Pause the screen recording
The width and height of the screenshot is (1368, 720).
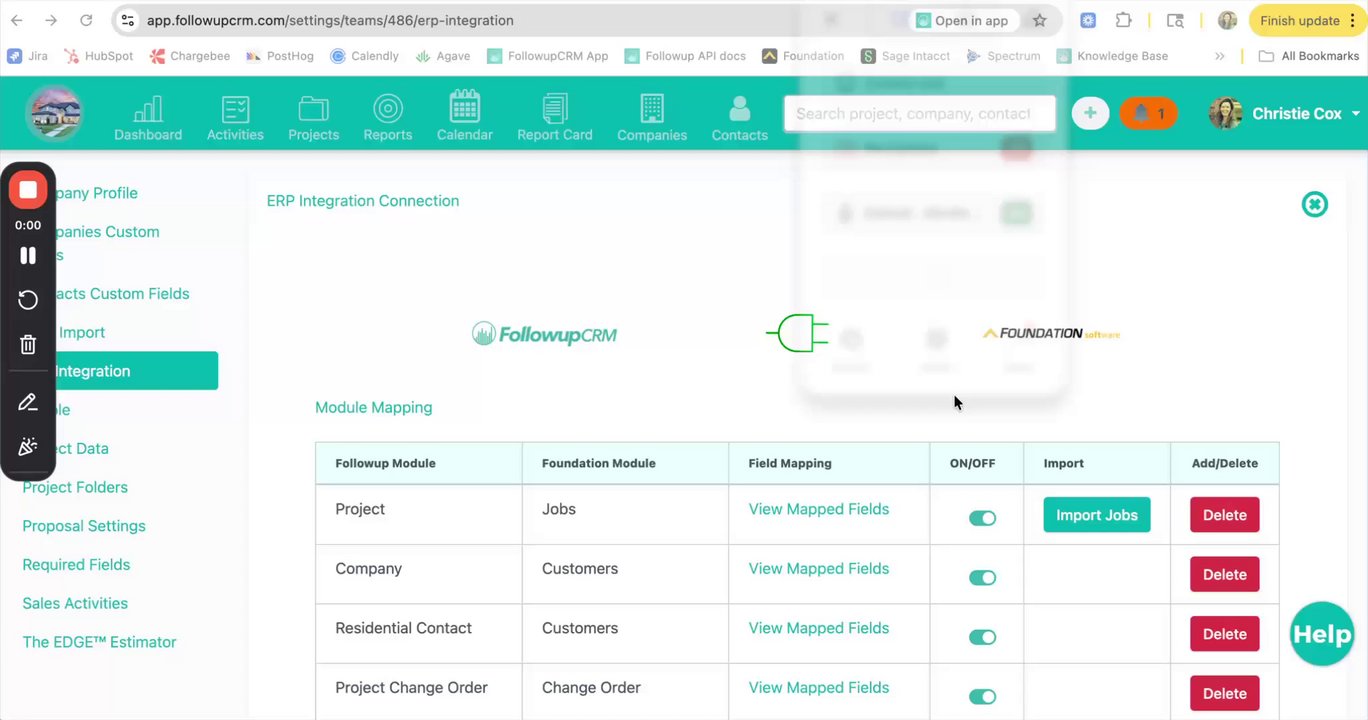(x=28, y=256)
